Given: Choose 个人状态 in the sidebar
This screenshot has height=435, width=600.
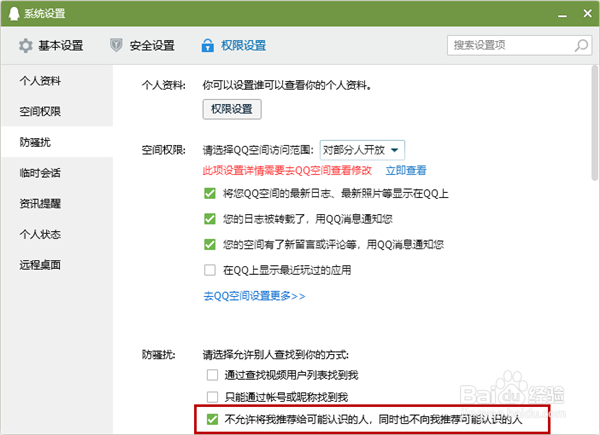Looking at the screenshot, I should pos(57,234).
